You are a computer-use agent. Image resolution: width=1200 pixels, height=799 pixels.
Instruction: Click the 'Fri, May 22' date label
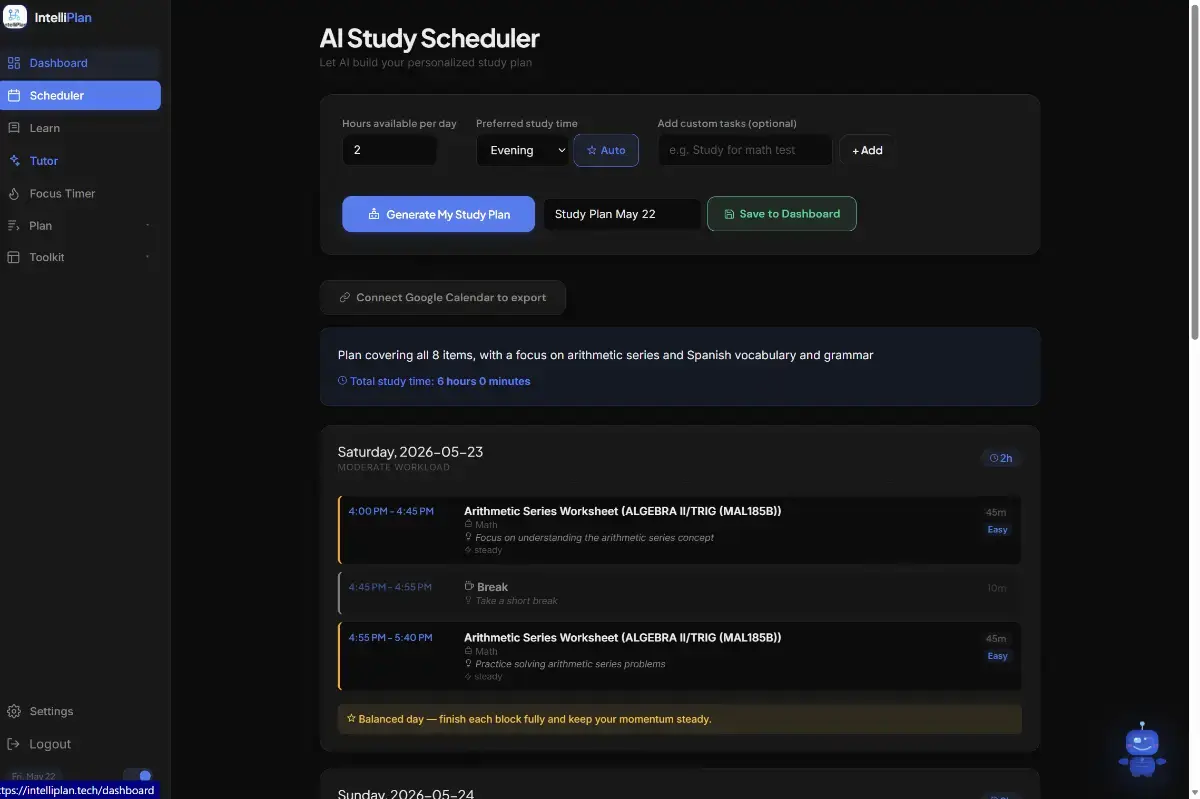33,776
